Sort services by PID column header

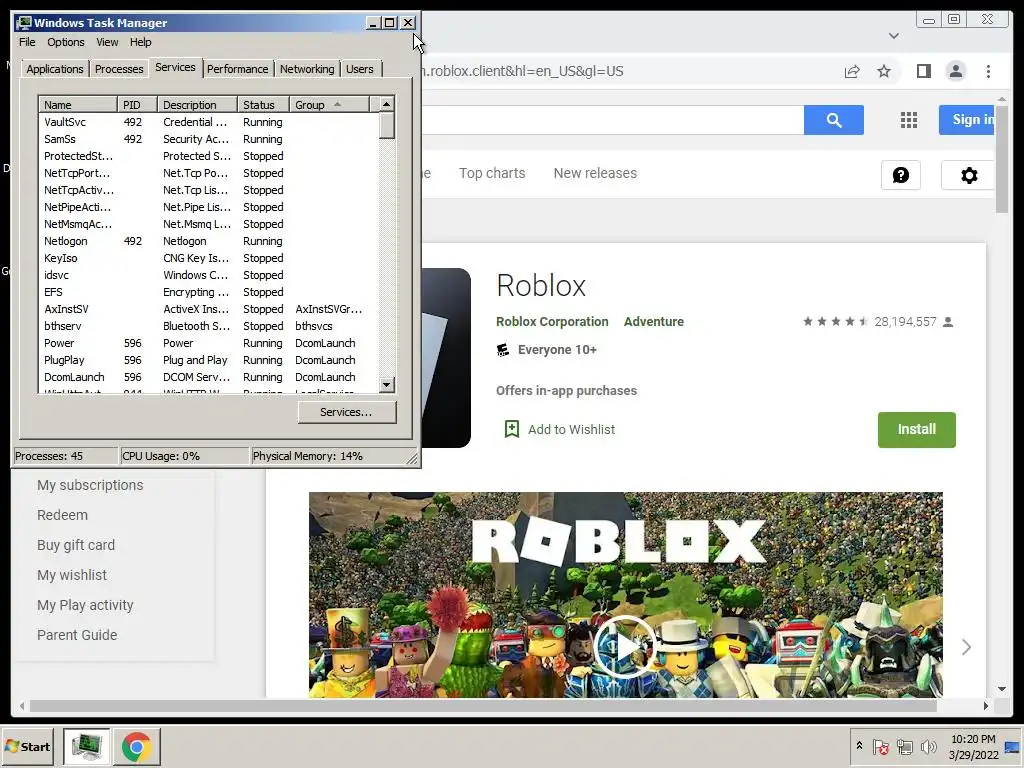(x=137, y=104)
